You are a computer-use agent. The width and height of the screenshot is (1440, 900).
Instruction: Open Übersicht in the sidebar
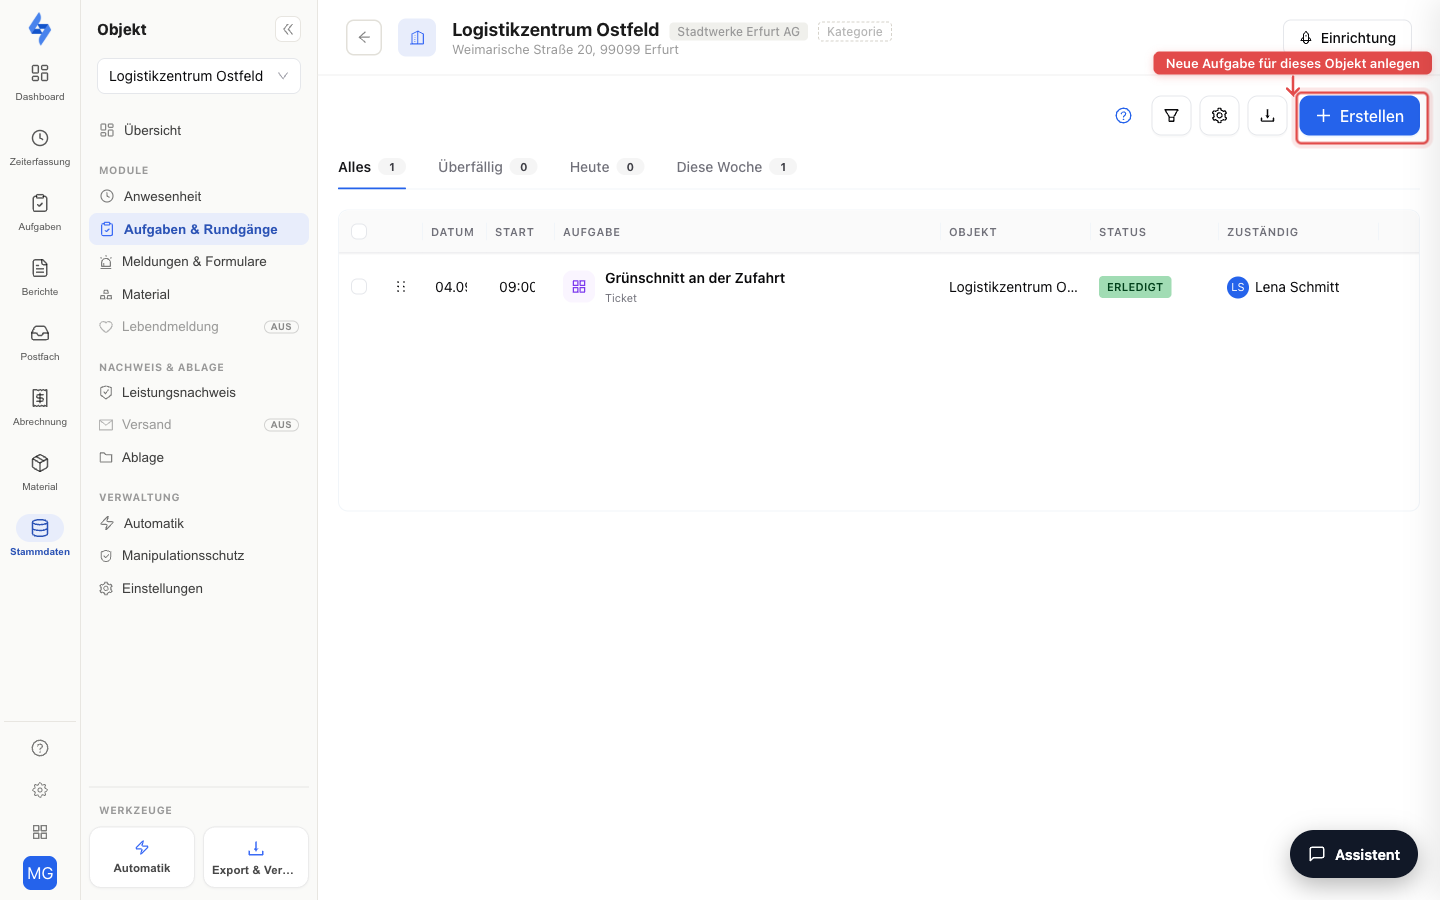tap(199, 130)
